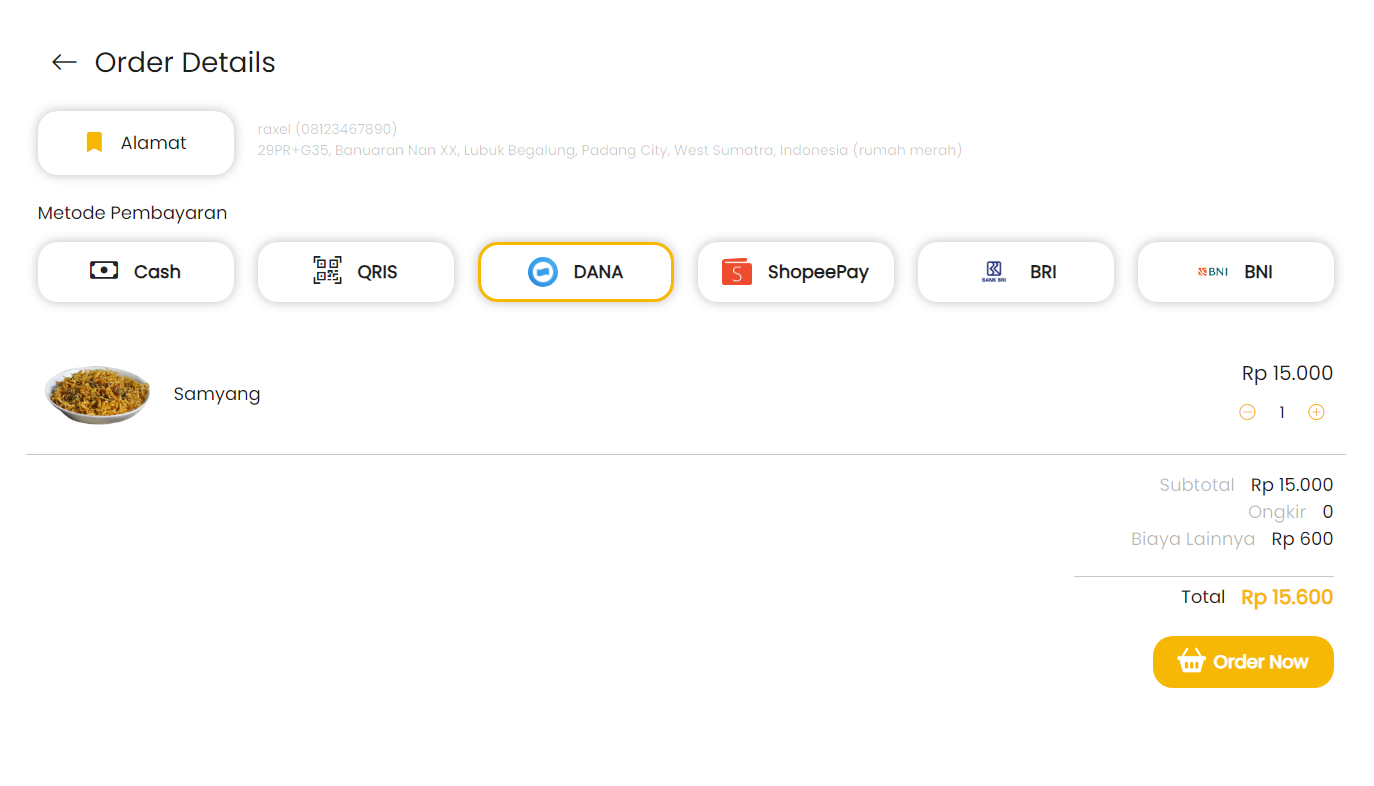Click the Samyang noodle product image
The image size is (1374, 786).
click(x=98, y=394)
